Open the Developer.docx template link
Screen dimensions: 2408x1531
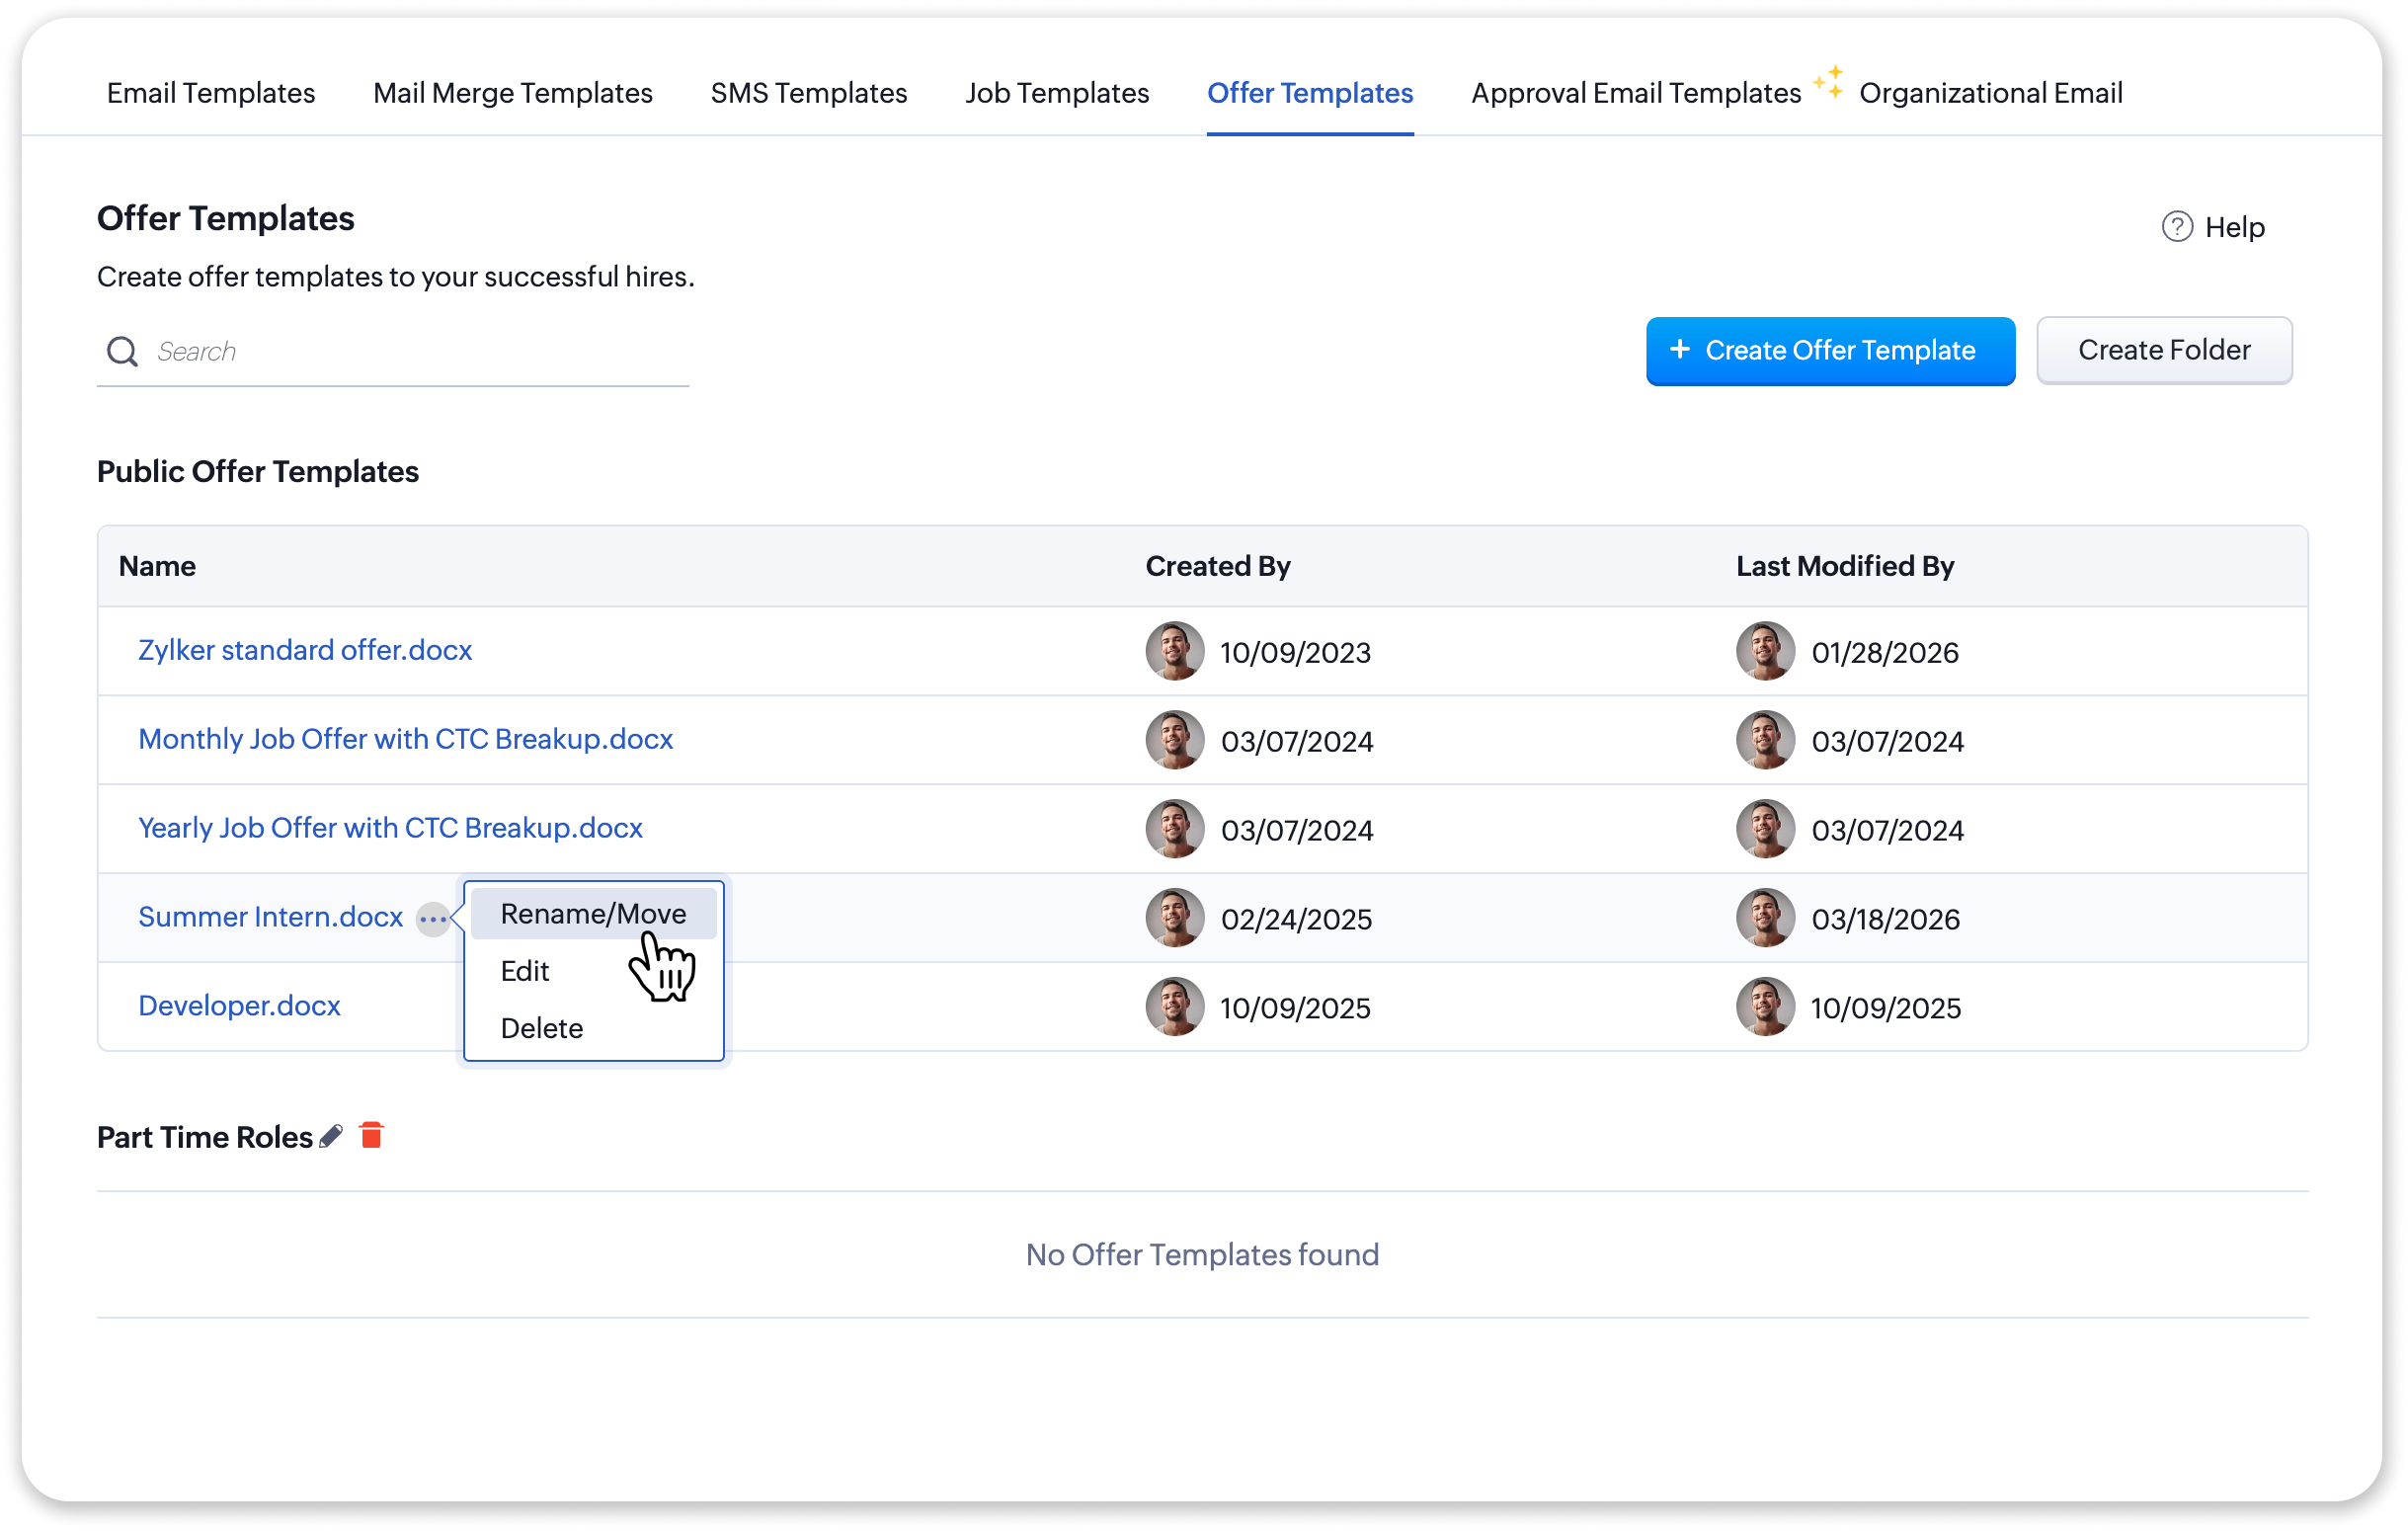239,1005
